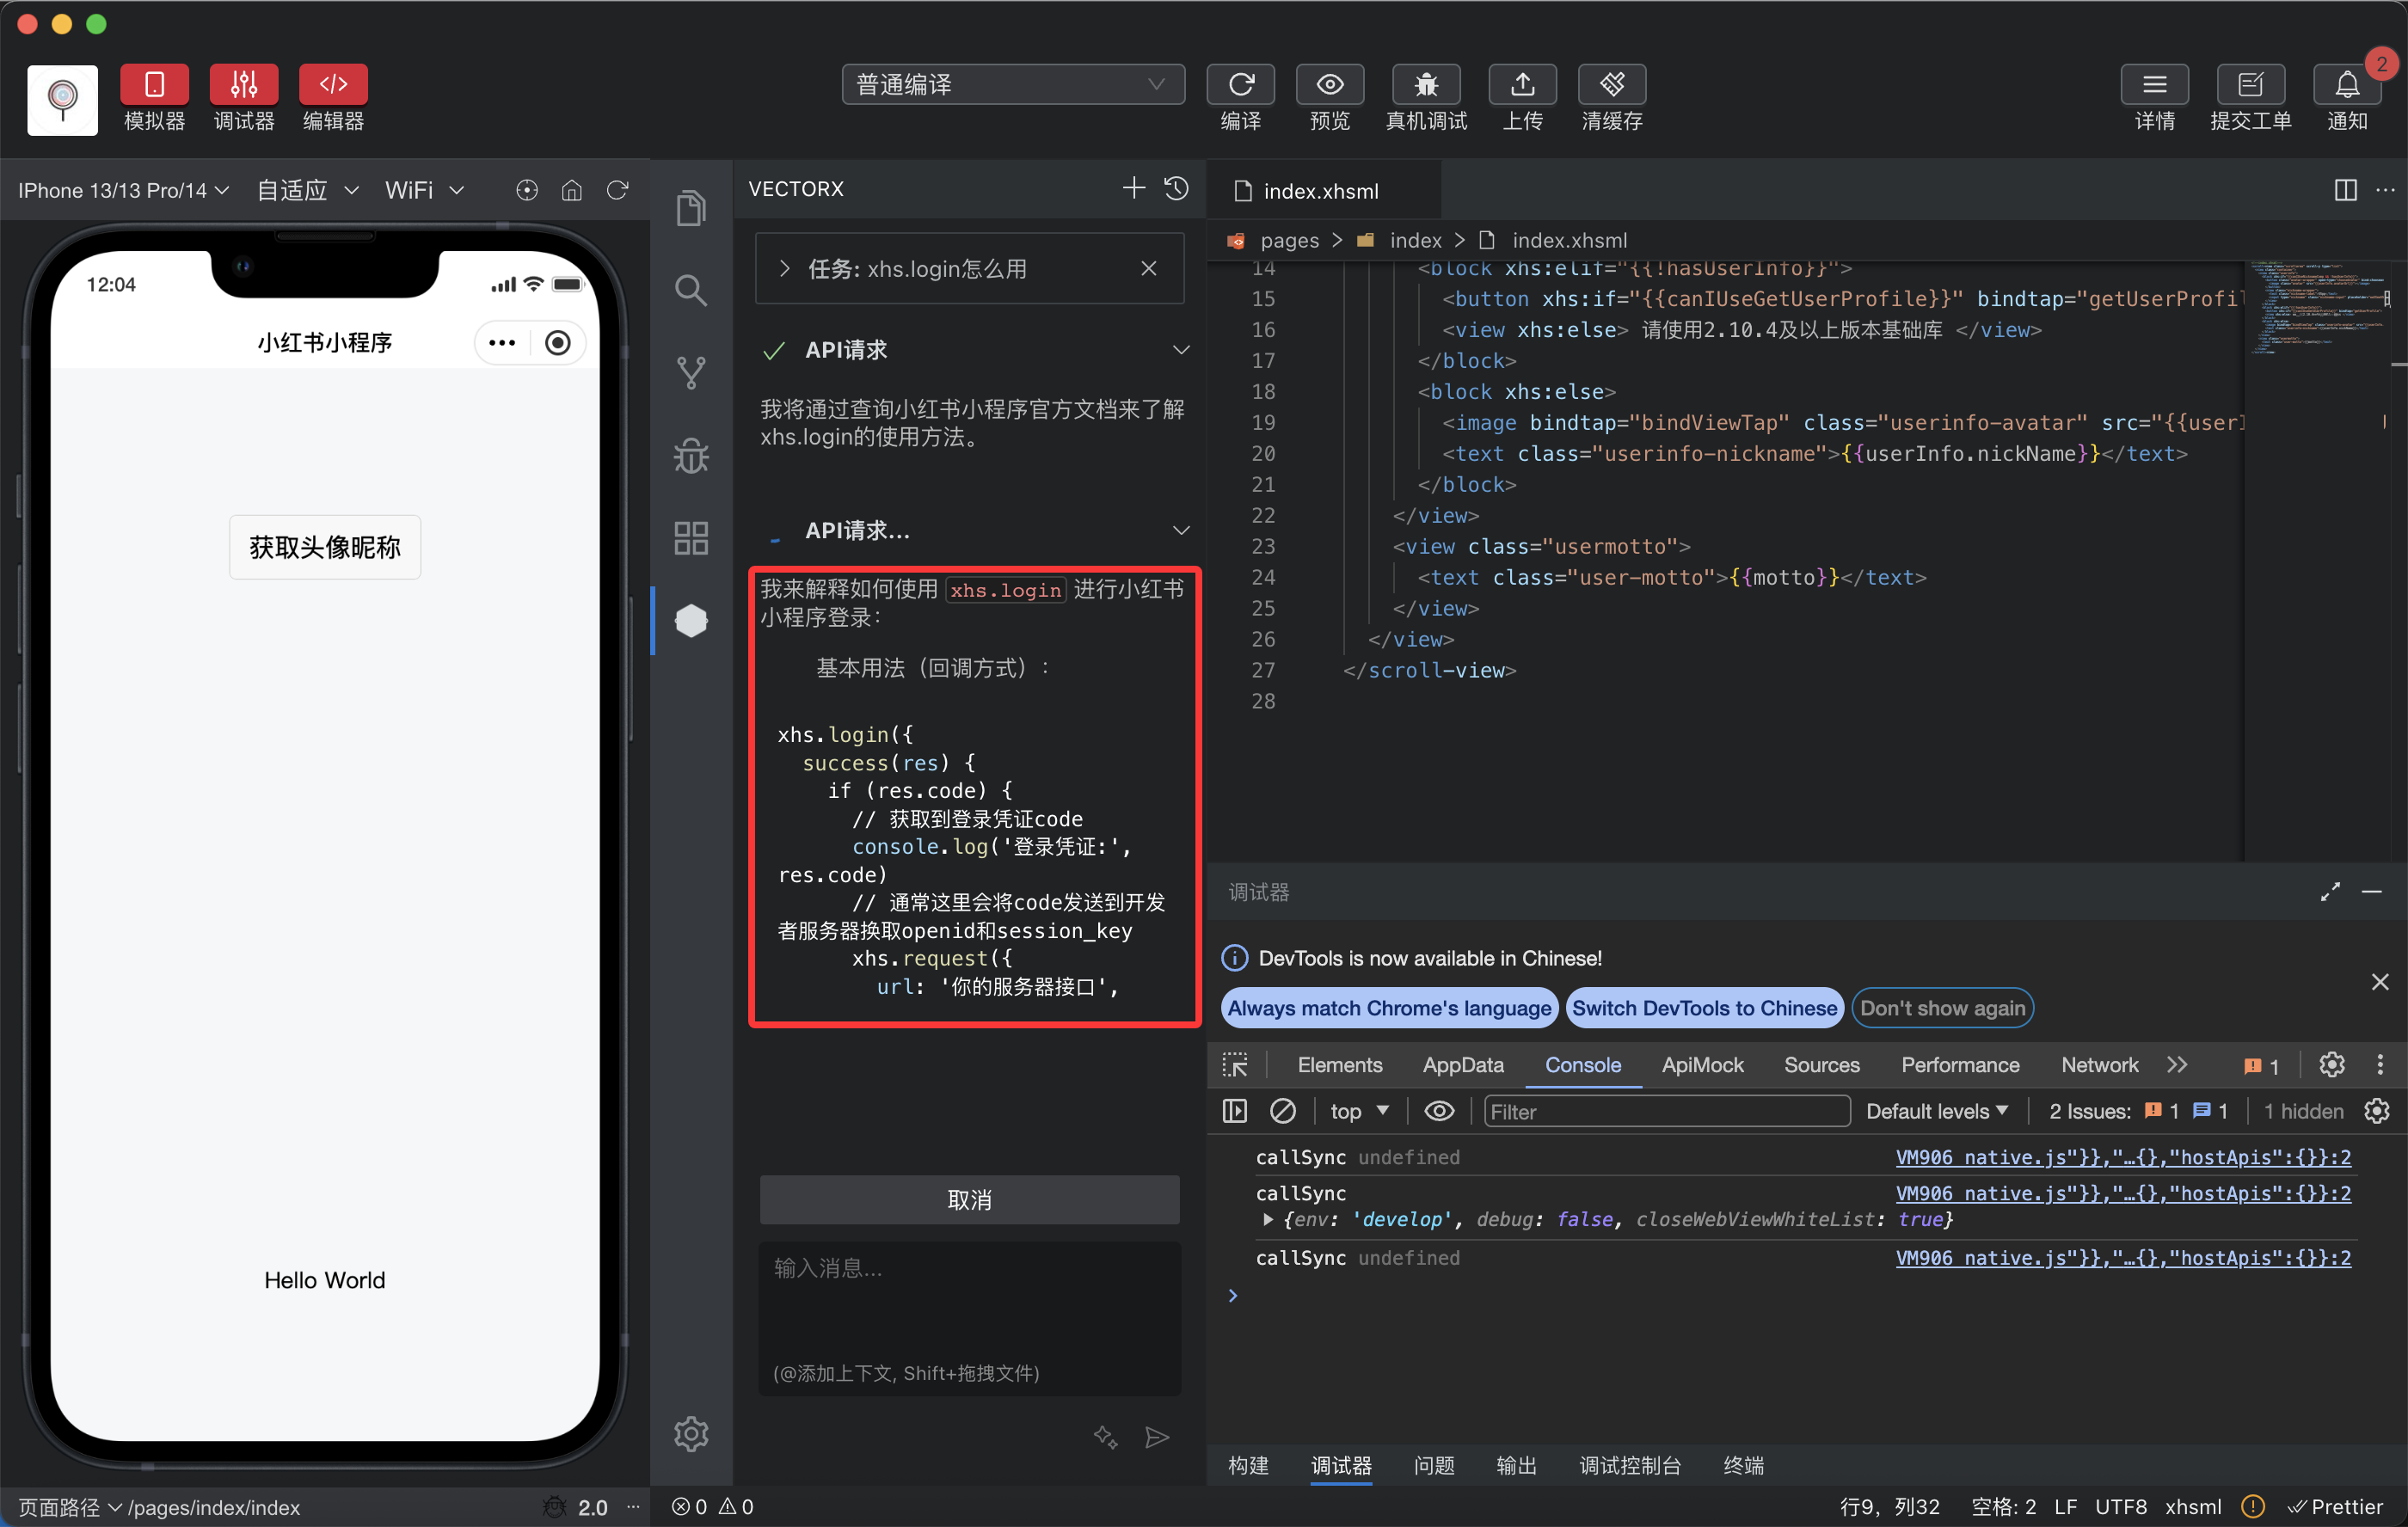Open the 自适应 zoom dropdown
2408x1527 pixels.
307,190
